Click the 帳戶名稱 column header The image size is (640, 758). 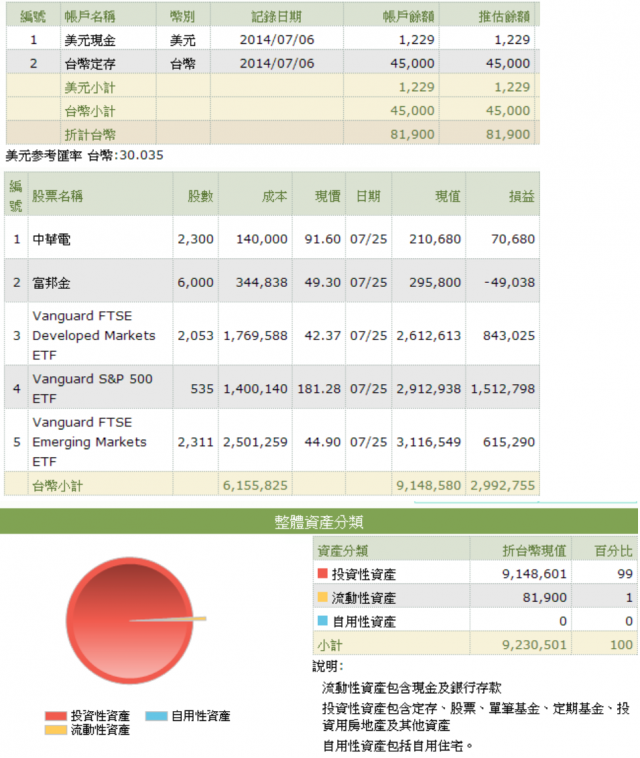(x=90, y=16)
